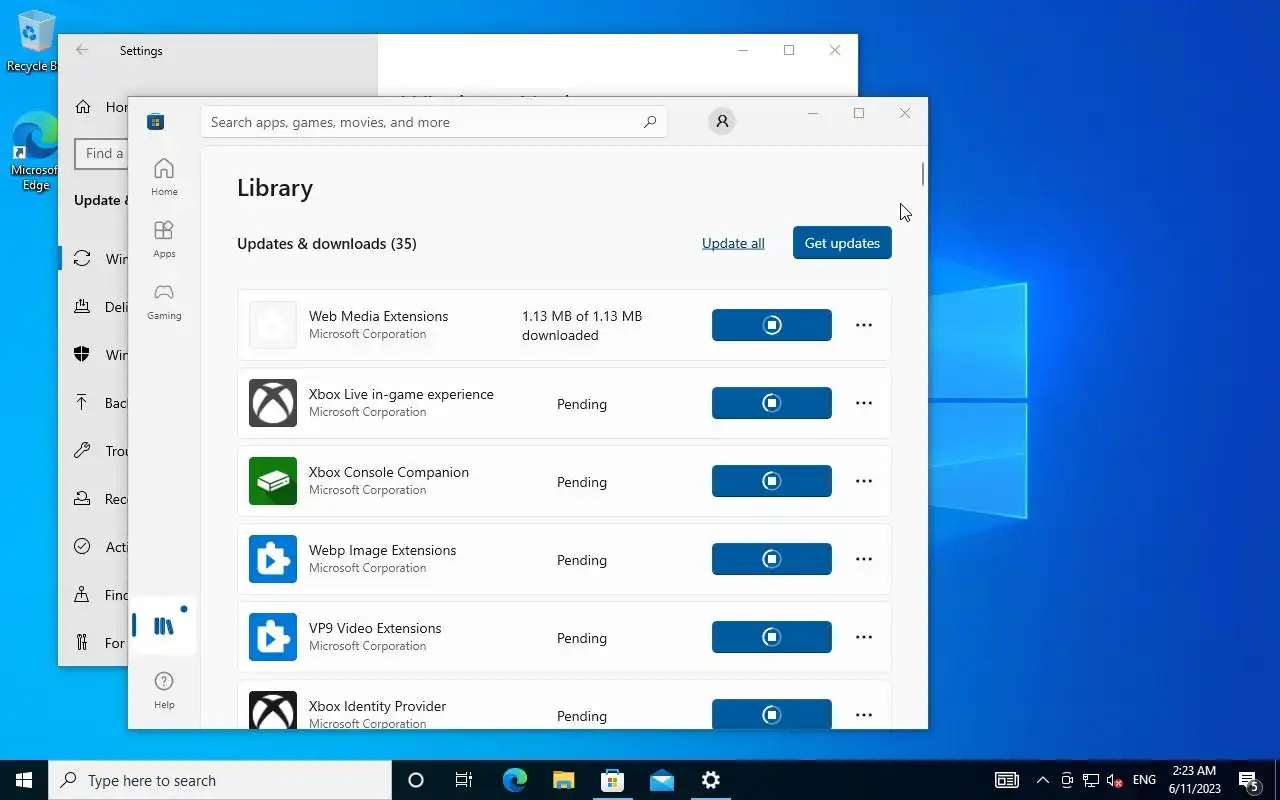Open more options for VP9 Video Extensions
This screenshot has height=800, width=1280.
(864, 637)
